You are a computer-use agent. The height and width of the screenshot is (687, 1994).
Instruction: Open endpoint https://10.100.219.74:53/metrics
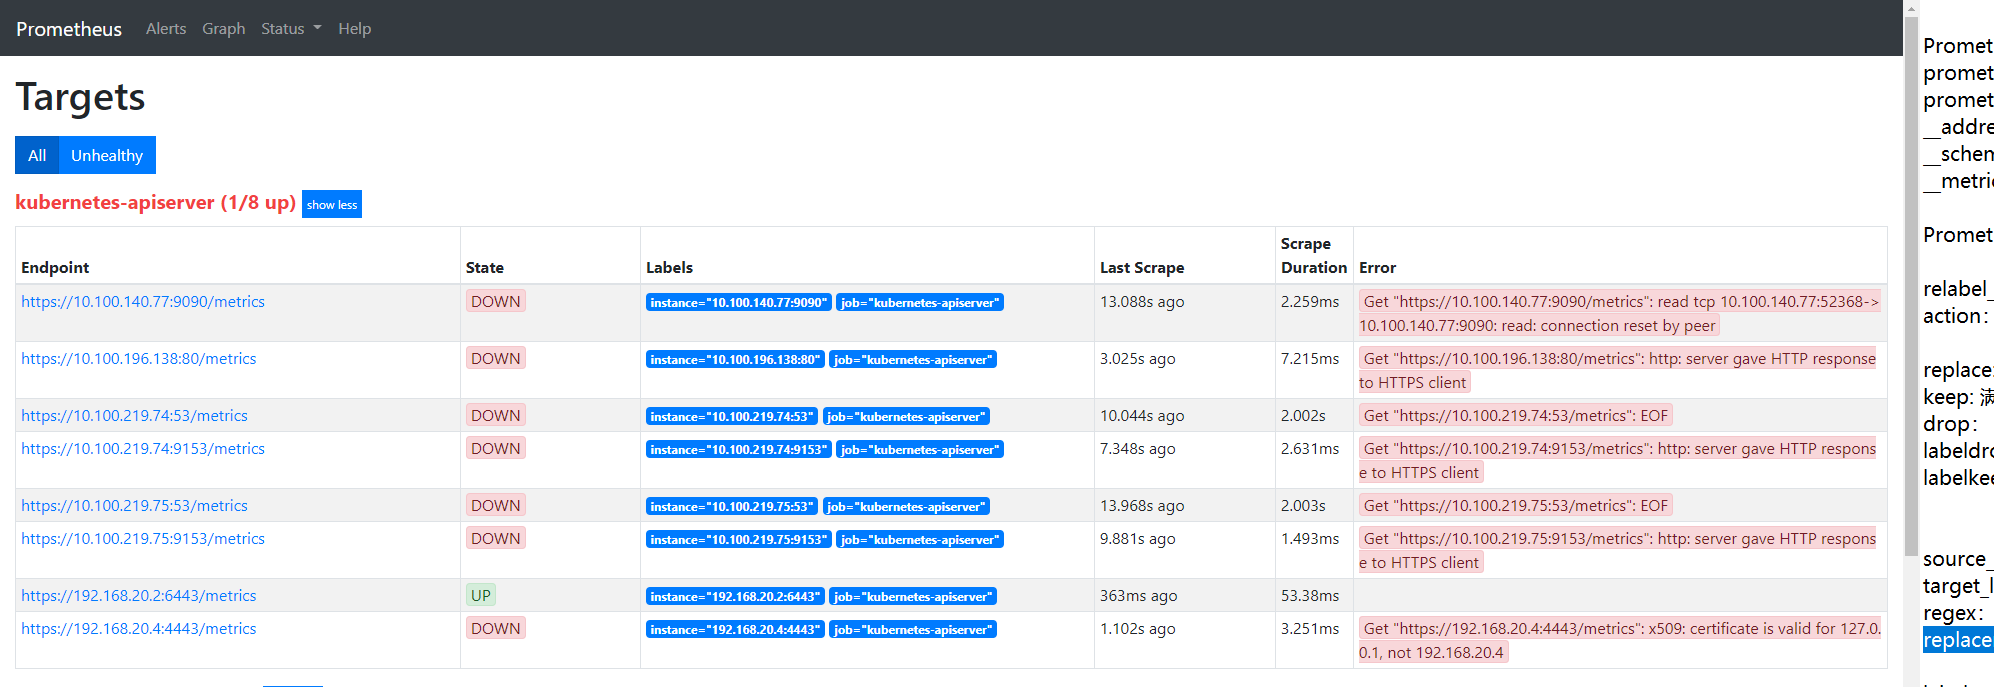pos(134,416)
